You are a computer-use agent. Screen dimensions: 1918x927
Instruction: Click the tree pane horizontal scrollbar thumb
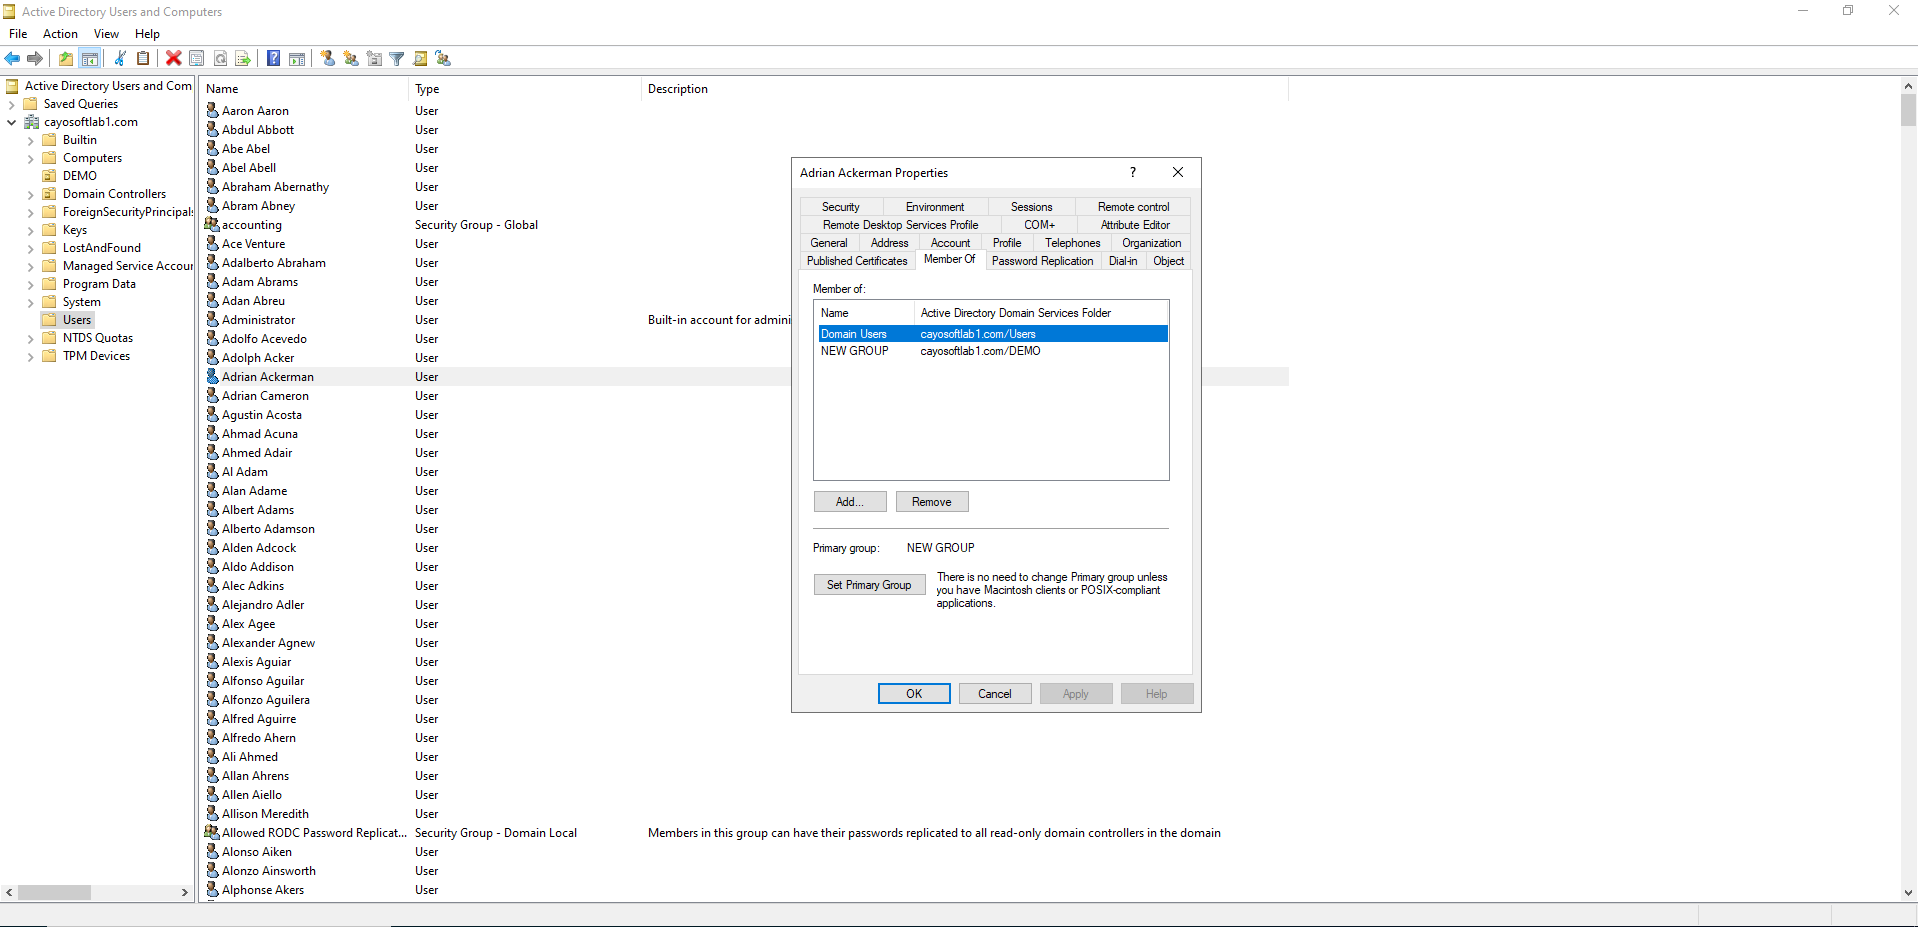pos(54,892)
